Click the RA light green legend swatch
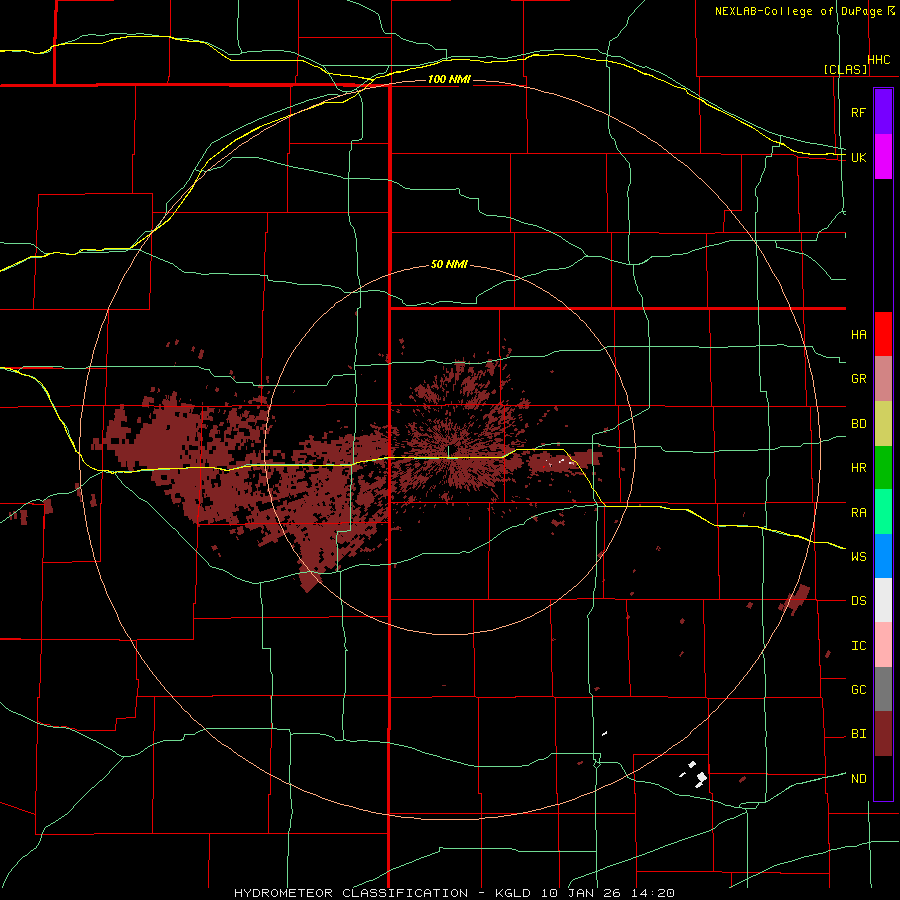 point(883,512)
